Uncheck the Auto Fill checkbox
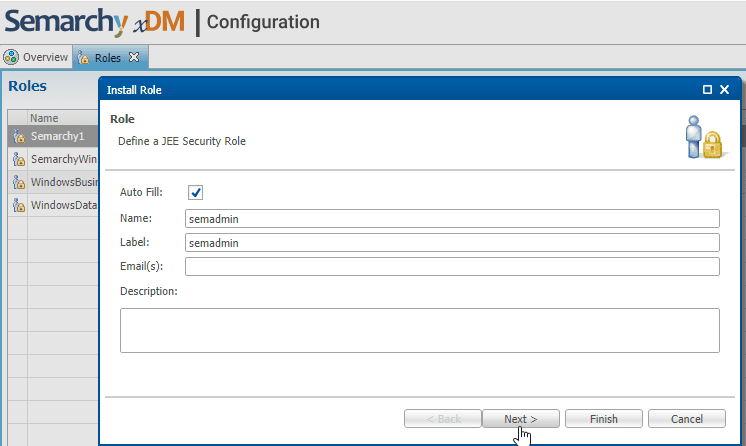This screenshot has height=446, width=746. pyautogui.click(x=196, y=192)
